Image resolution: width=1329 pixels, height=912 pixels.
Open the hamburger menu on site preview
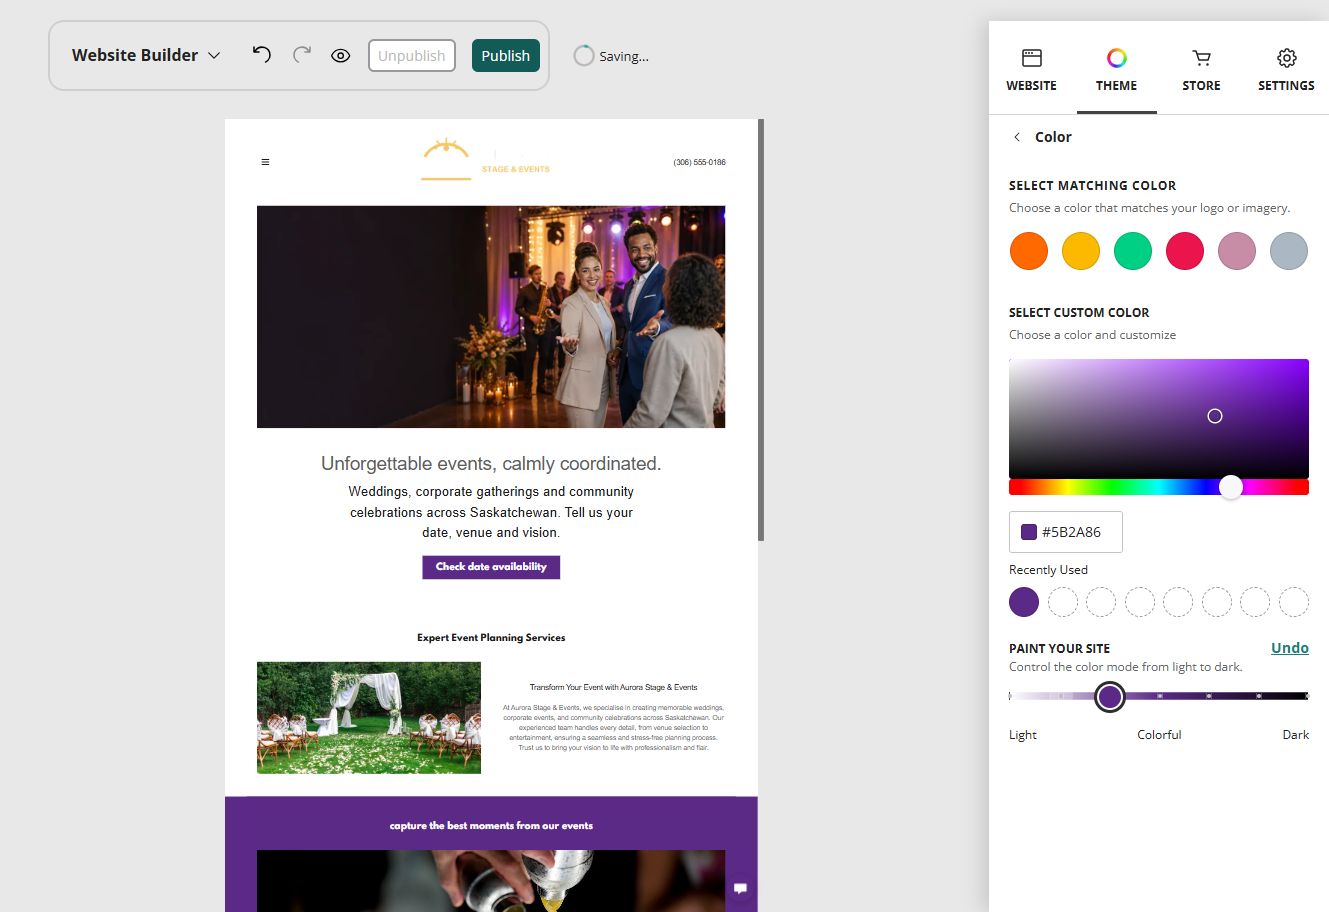coord(265,162)
